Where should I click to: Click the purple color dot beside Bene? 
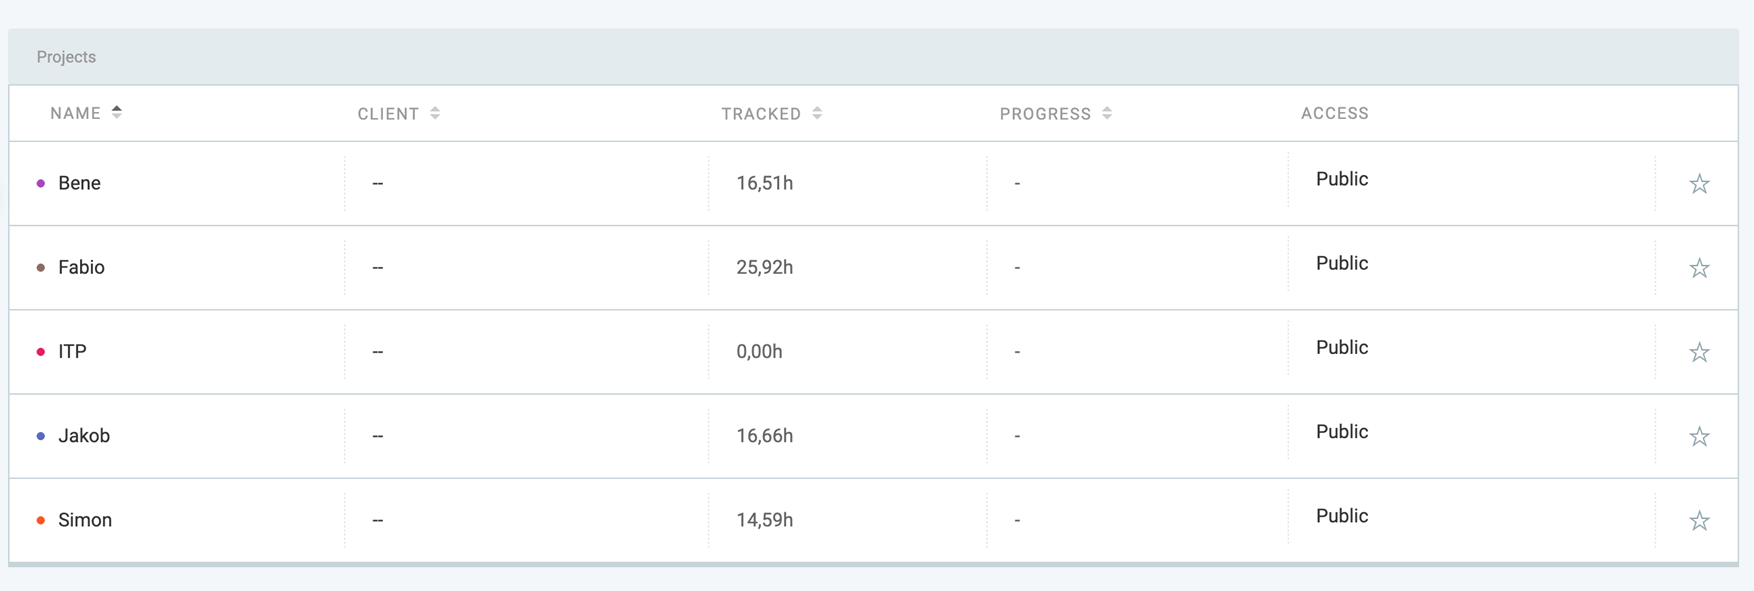[41, 183]
